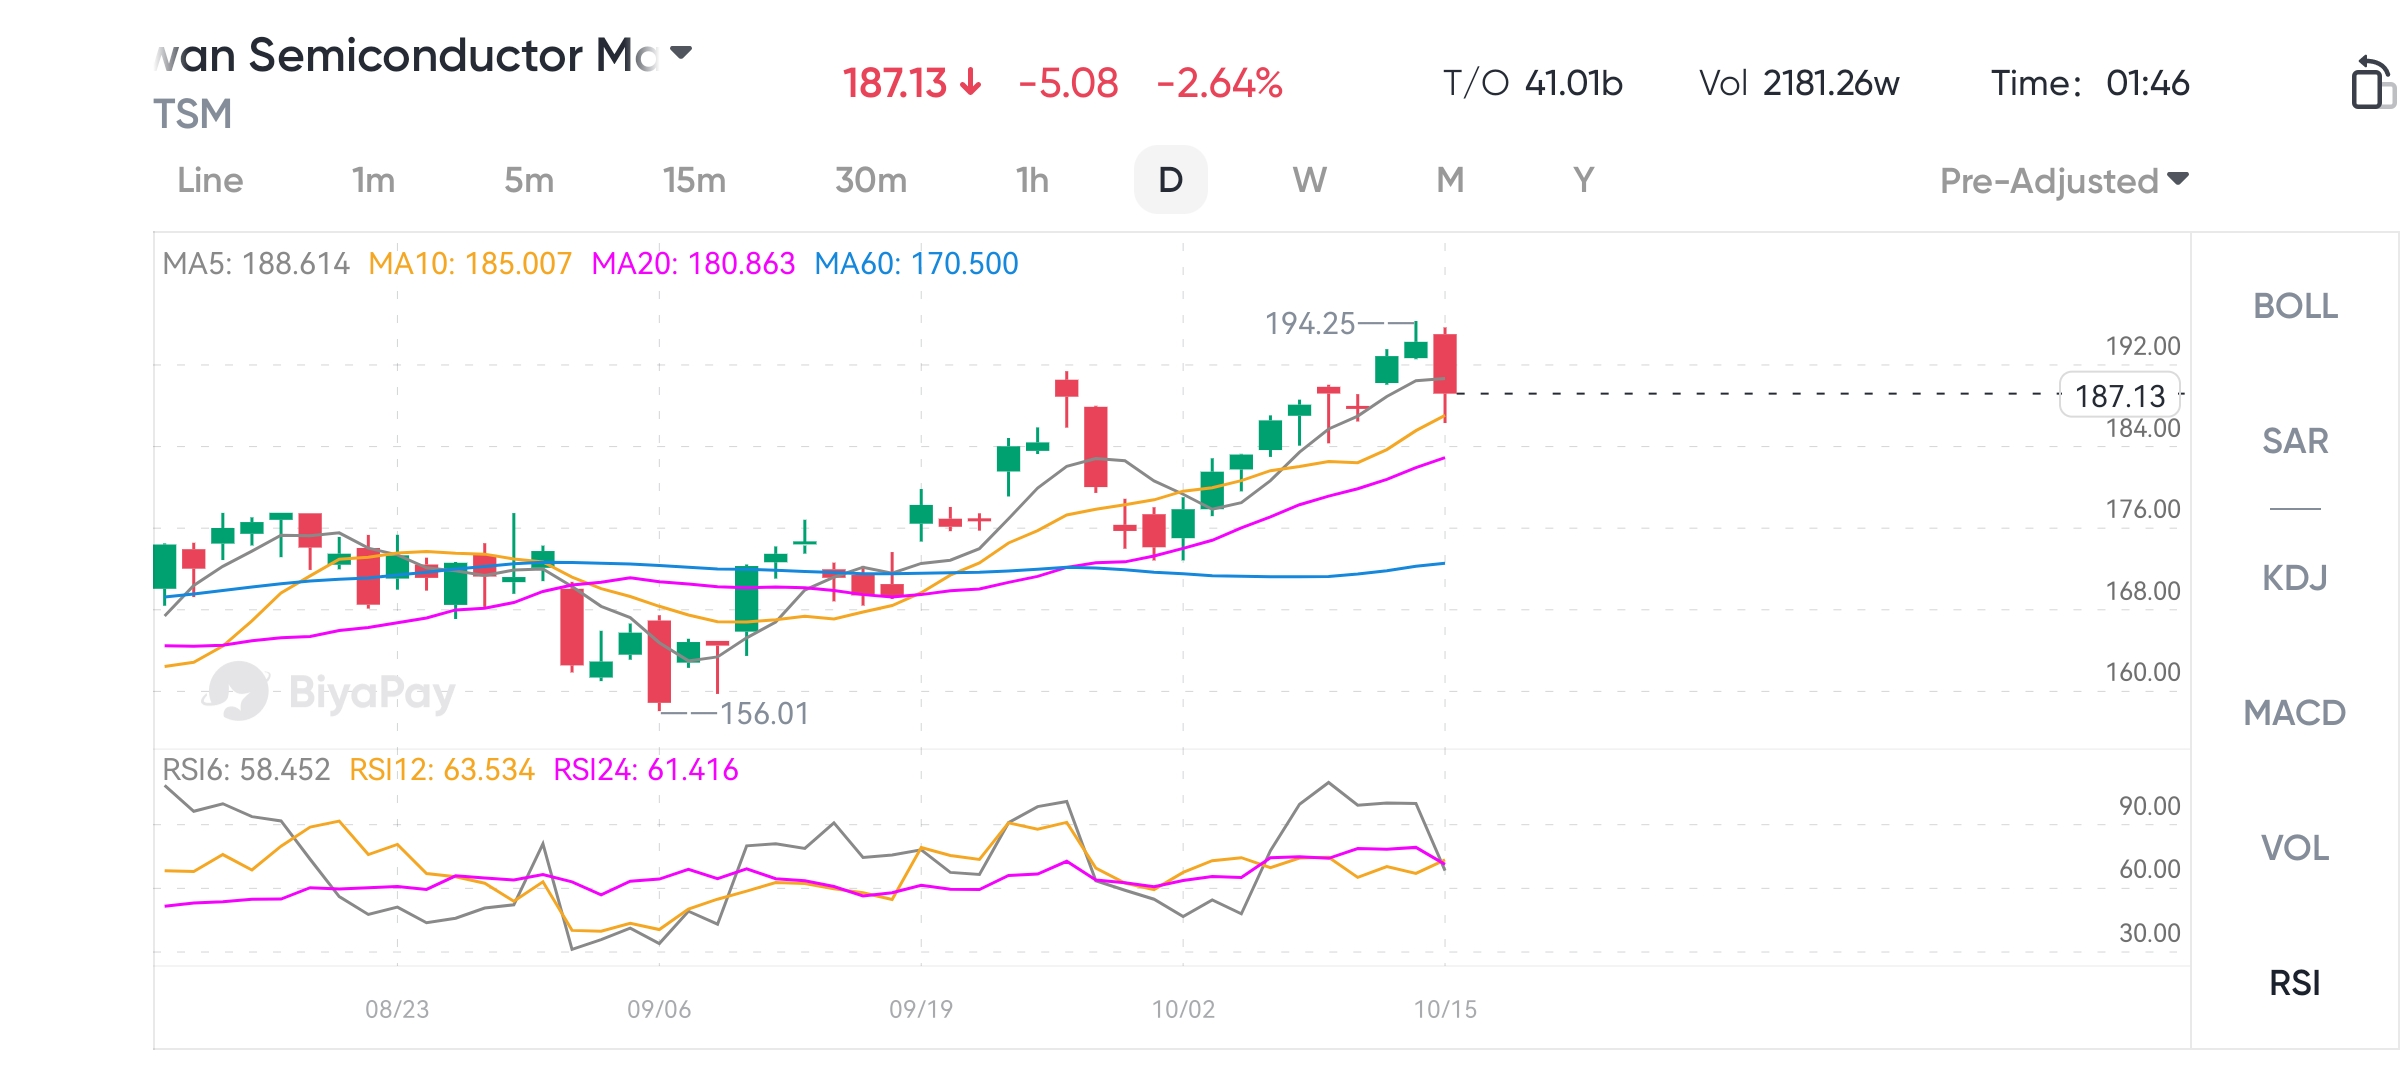Click the TSM ticker symbol
The width and height of the screenshot is (2400, 1080).
tap(192, 114)
